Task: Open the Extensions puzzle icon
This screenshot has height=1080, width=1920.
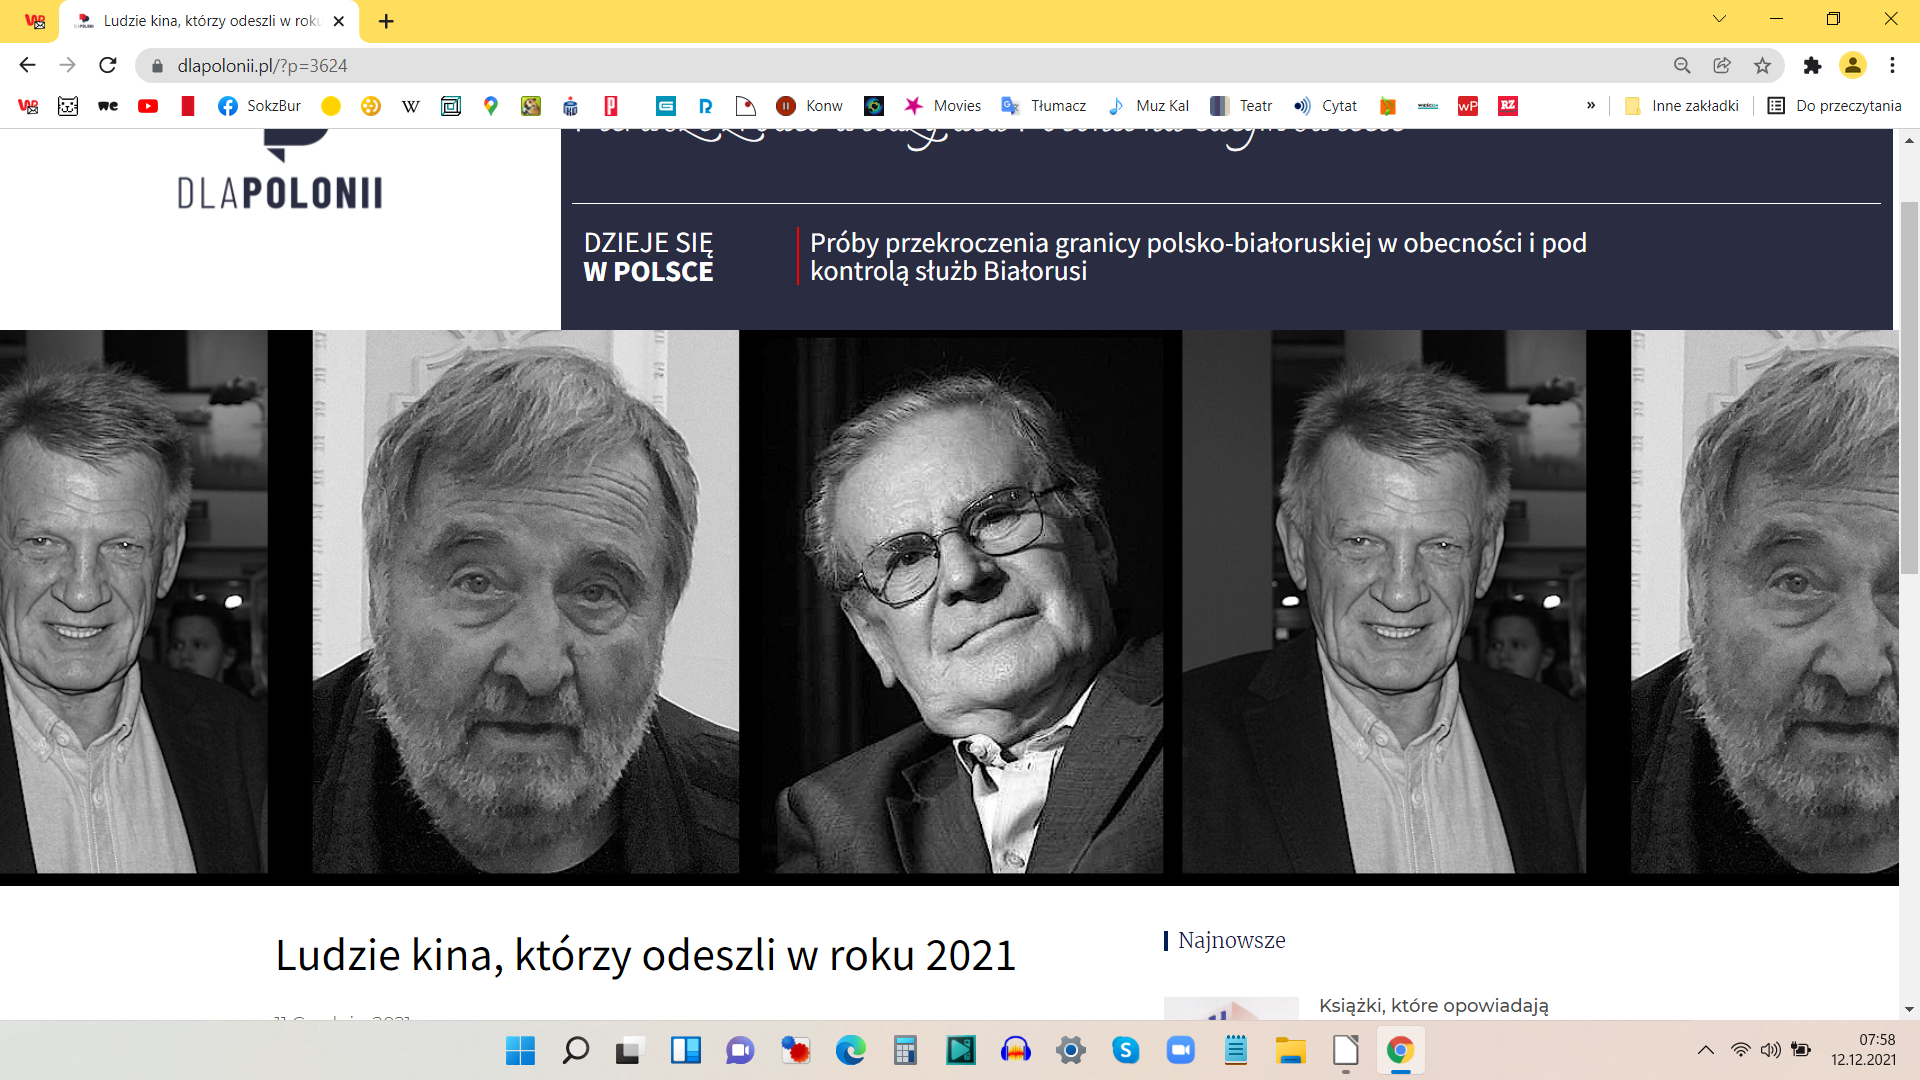Action: tap(1812, 65)
